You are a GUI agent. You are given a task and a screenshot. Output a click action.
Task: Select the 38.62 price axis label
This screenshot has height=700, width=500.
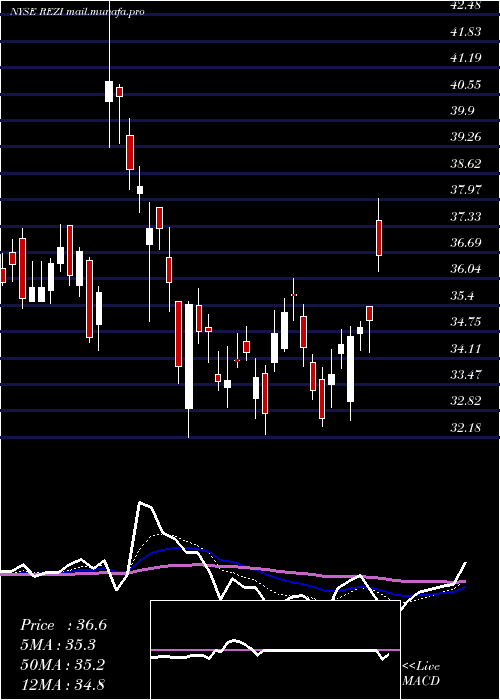[x=466, y=163]
